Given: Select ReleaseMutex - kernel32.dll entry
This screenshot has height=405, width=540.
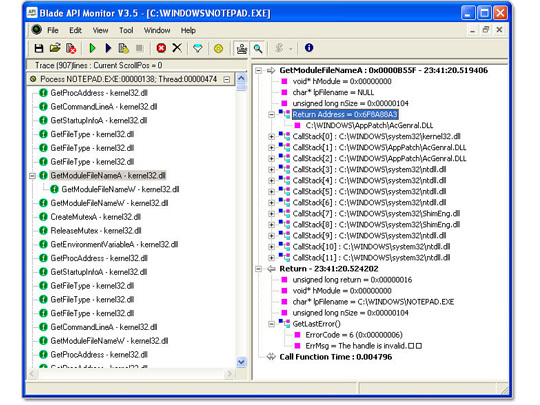Looking at the screenshot, I should [x=96, y=231].
